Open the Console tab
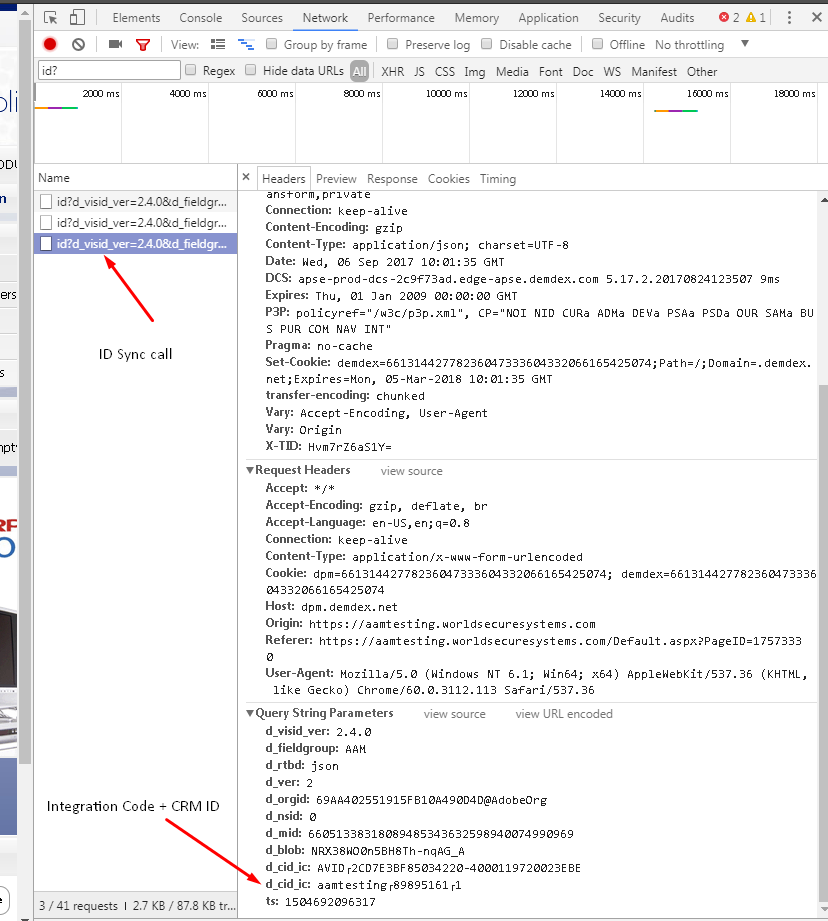The image size is (828, 921). [x=201, y=18]
